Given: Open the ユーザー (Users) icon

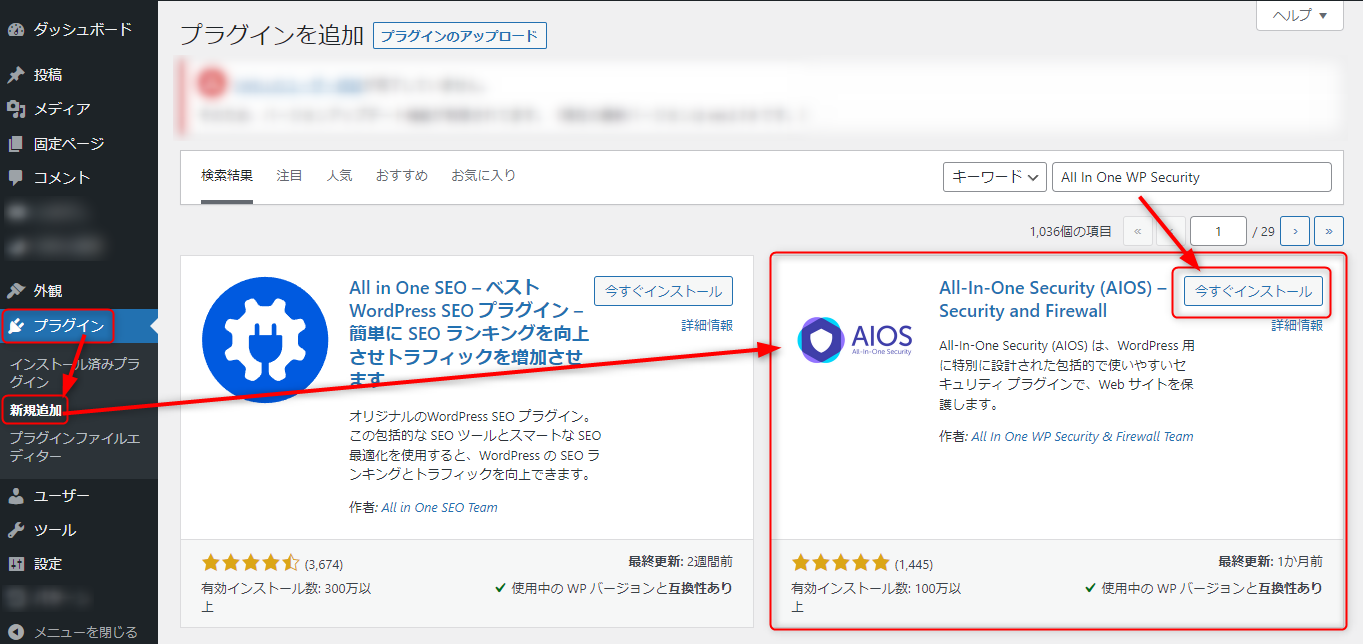Looking at the screenshot, I should (x=16, y=495).
